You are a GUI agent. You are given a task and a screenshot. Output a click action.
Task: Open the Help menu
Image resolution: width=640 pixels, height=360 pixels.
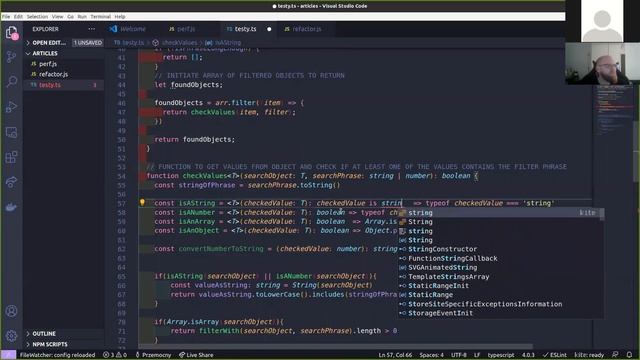[x=120, y=17]
